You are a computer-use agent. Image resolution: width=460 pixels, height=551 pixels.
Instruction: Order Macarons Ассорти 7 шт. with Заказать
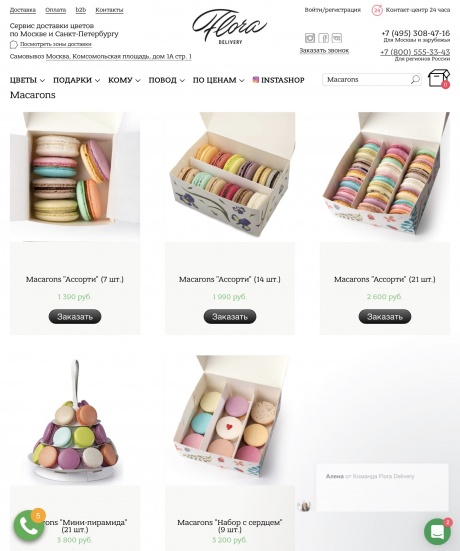pyautogui.click(x=75, y=317)
